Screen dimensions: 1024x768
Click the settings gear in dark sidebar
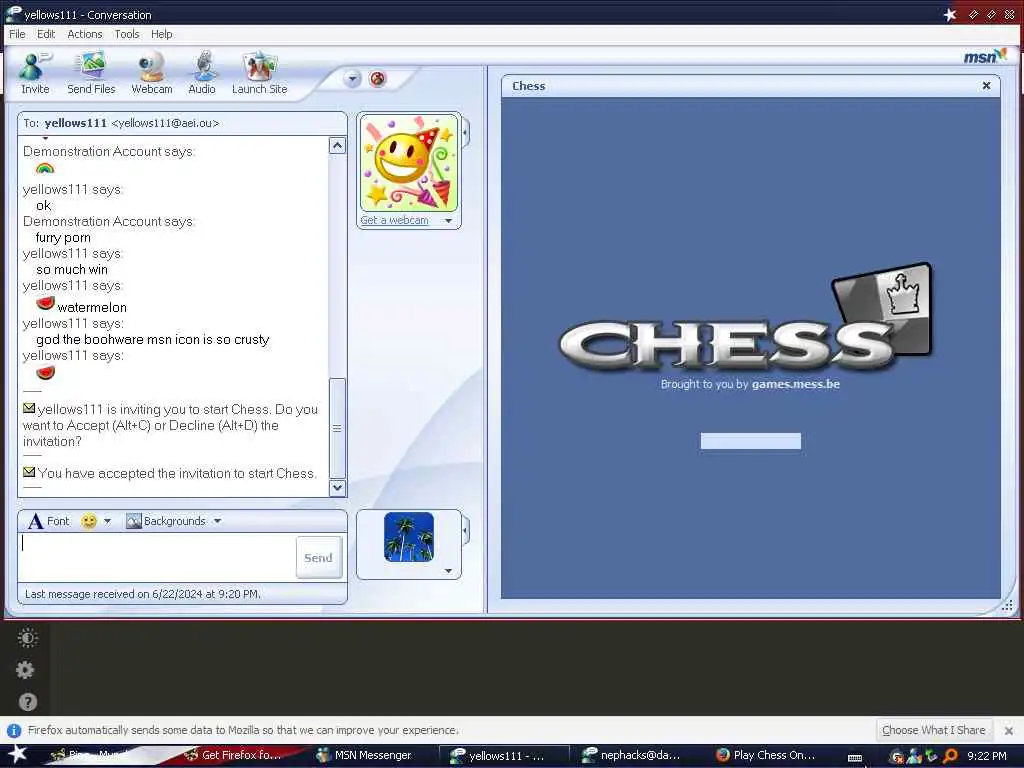pos(25,669)
